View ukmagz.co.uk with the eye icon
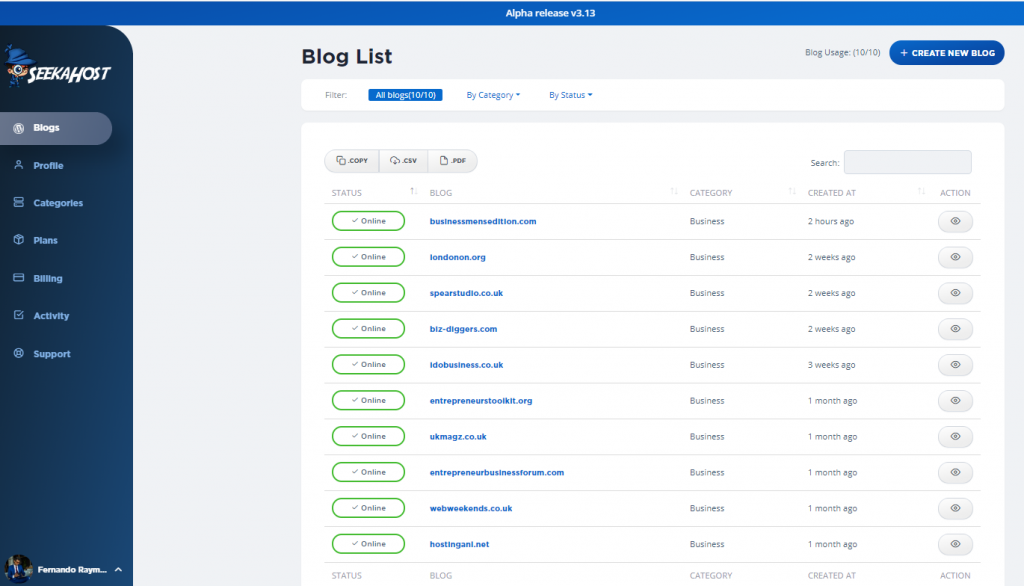 pos(955,437)
